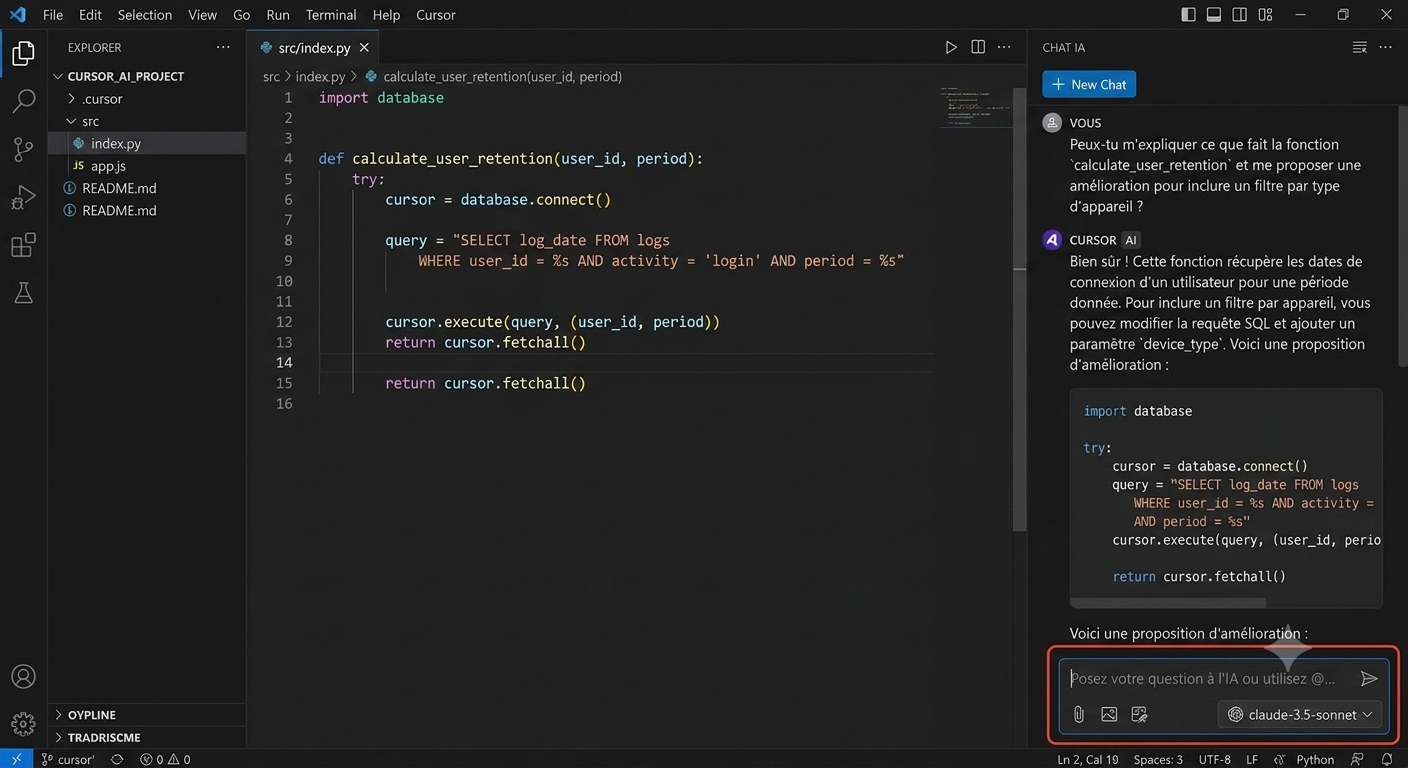Open the editor more actions ellipsis
The width and height of the screenshot is (1408, 768).
(x=1004, y=47)
